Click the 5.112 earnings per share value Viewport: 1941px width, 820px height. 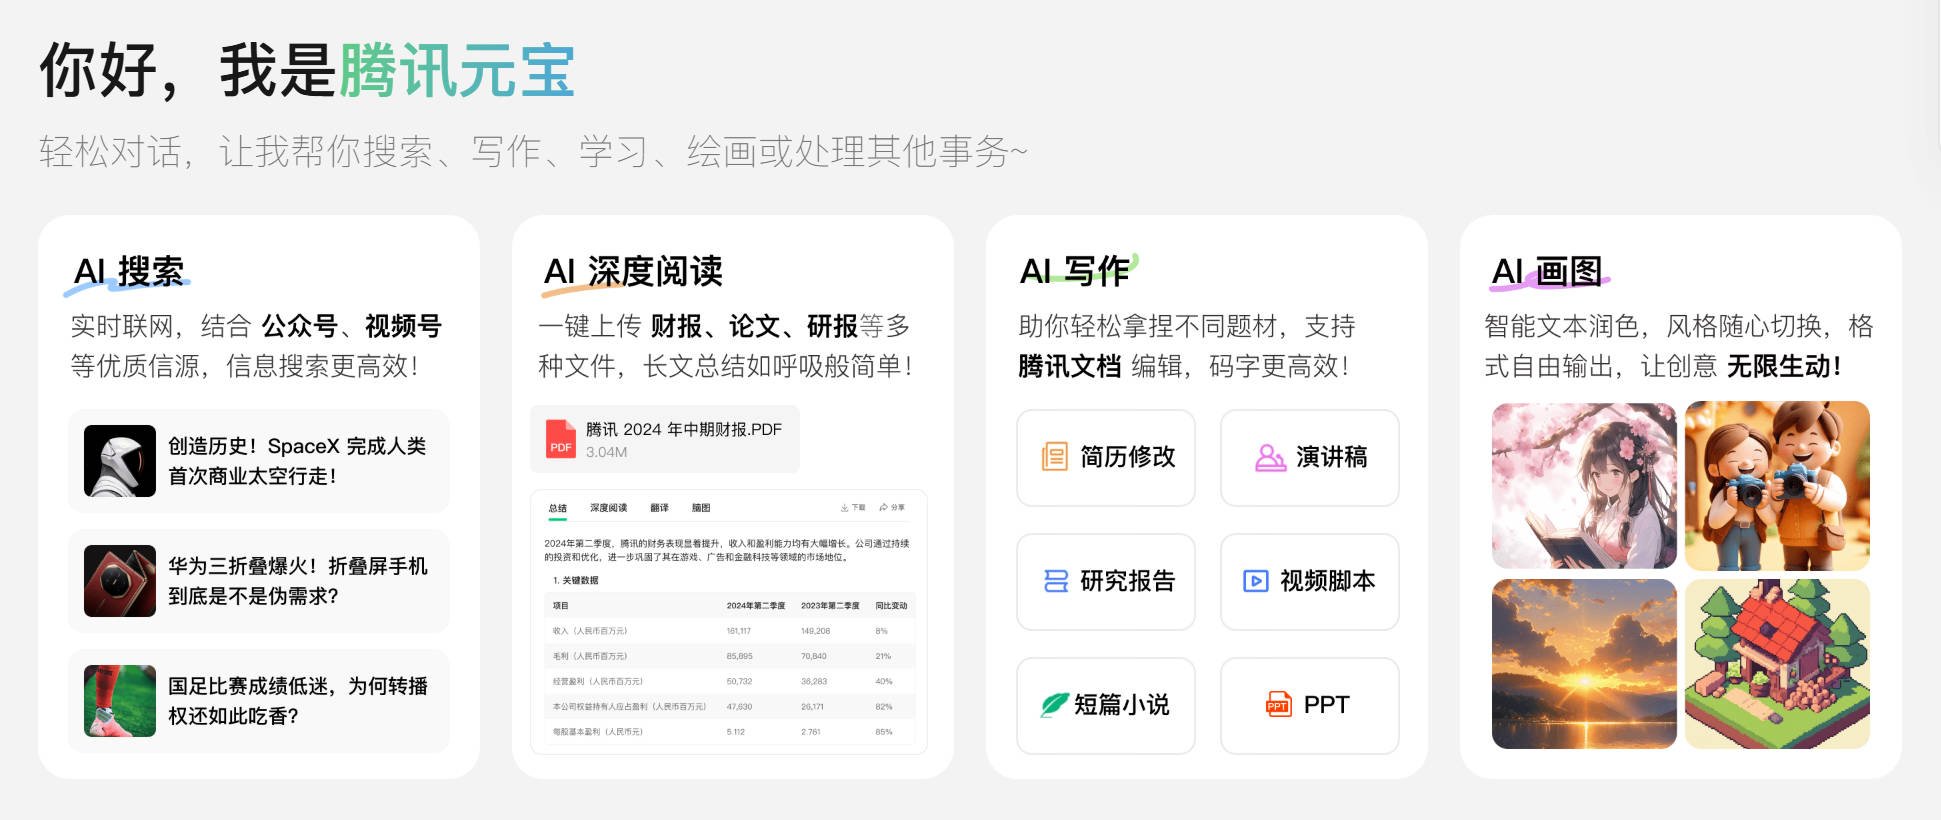(736, 732)
